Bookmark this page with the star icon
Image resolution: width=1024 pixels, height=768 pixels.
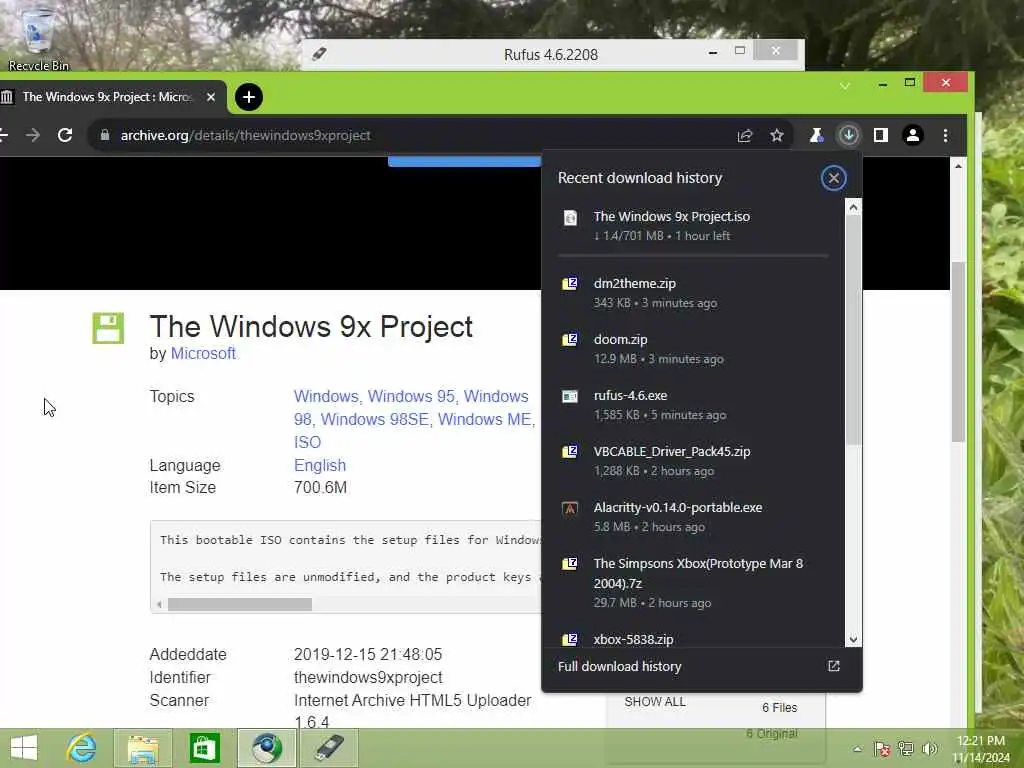pos(776,135)
